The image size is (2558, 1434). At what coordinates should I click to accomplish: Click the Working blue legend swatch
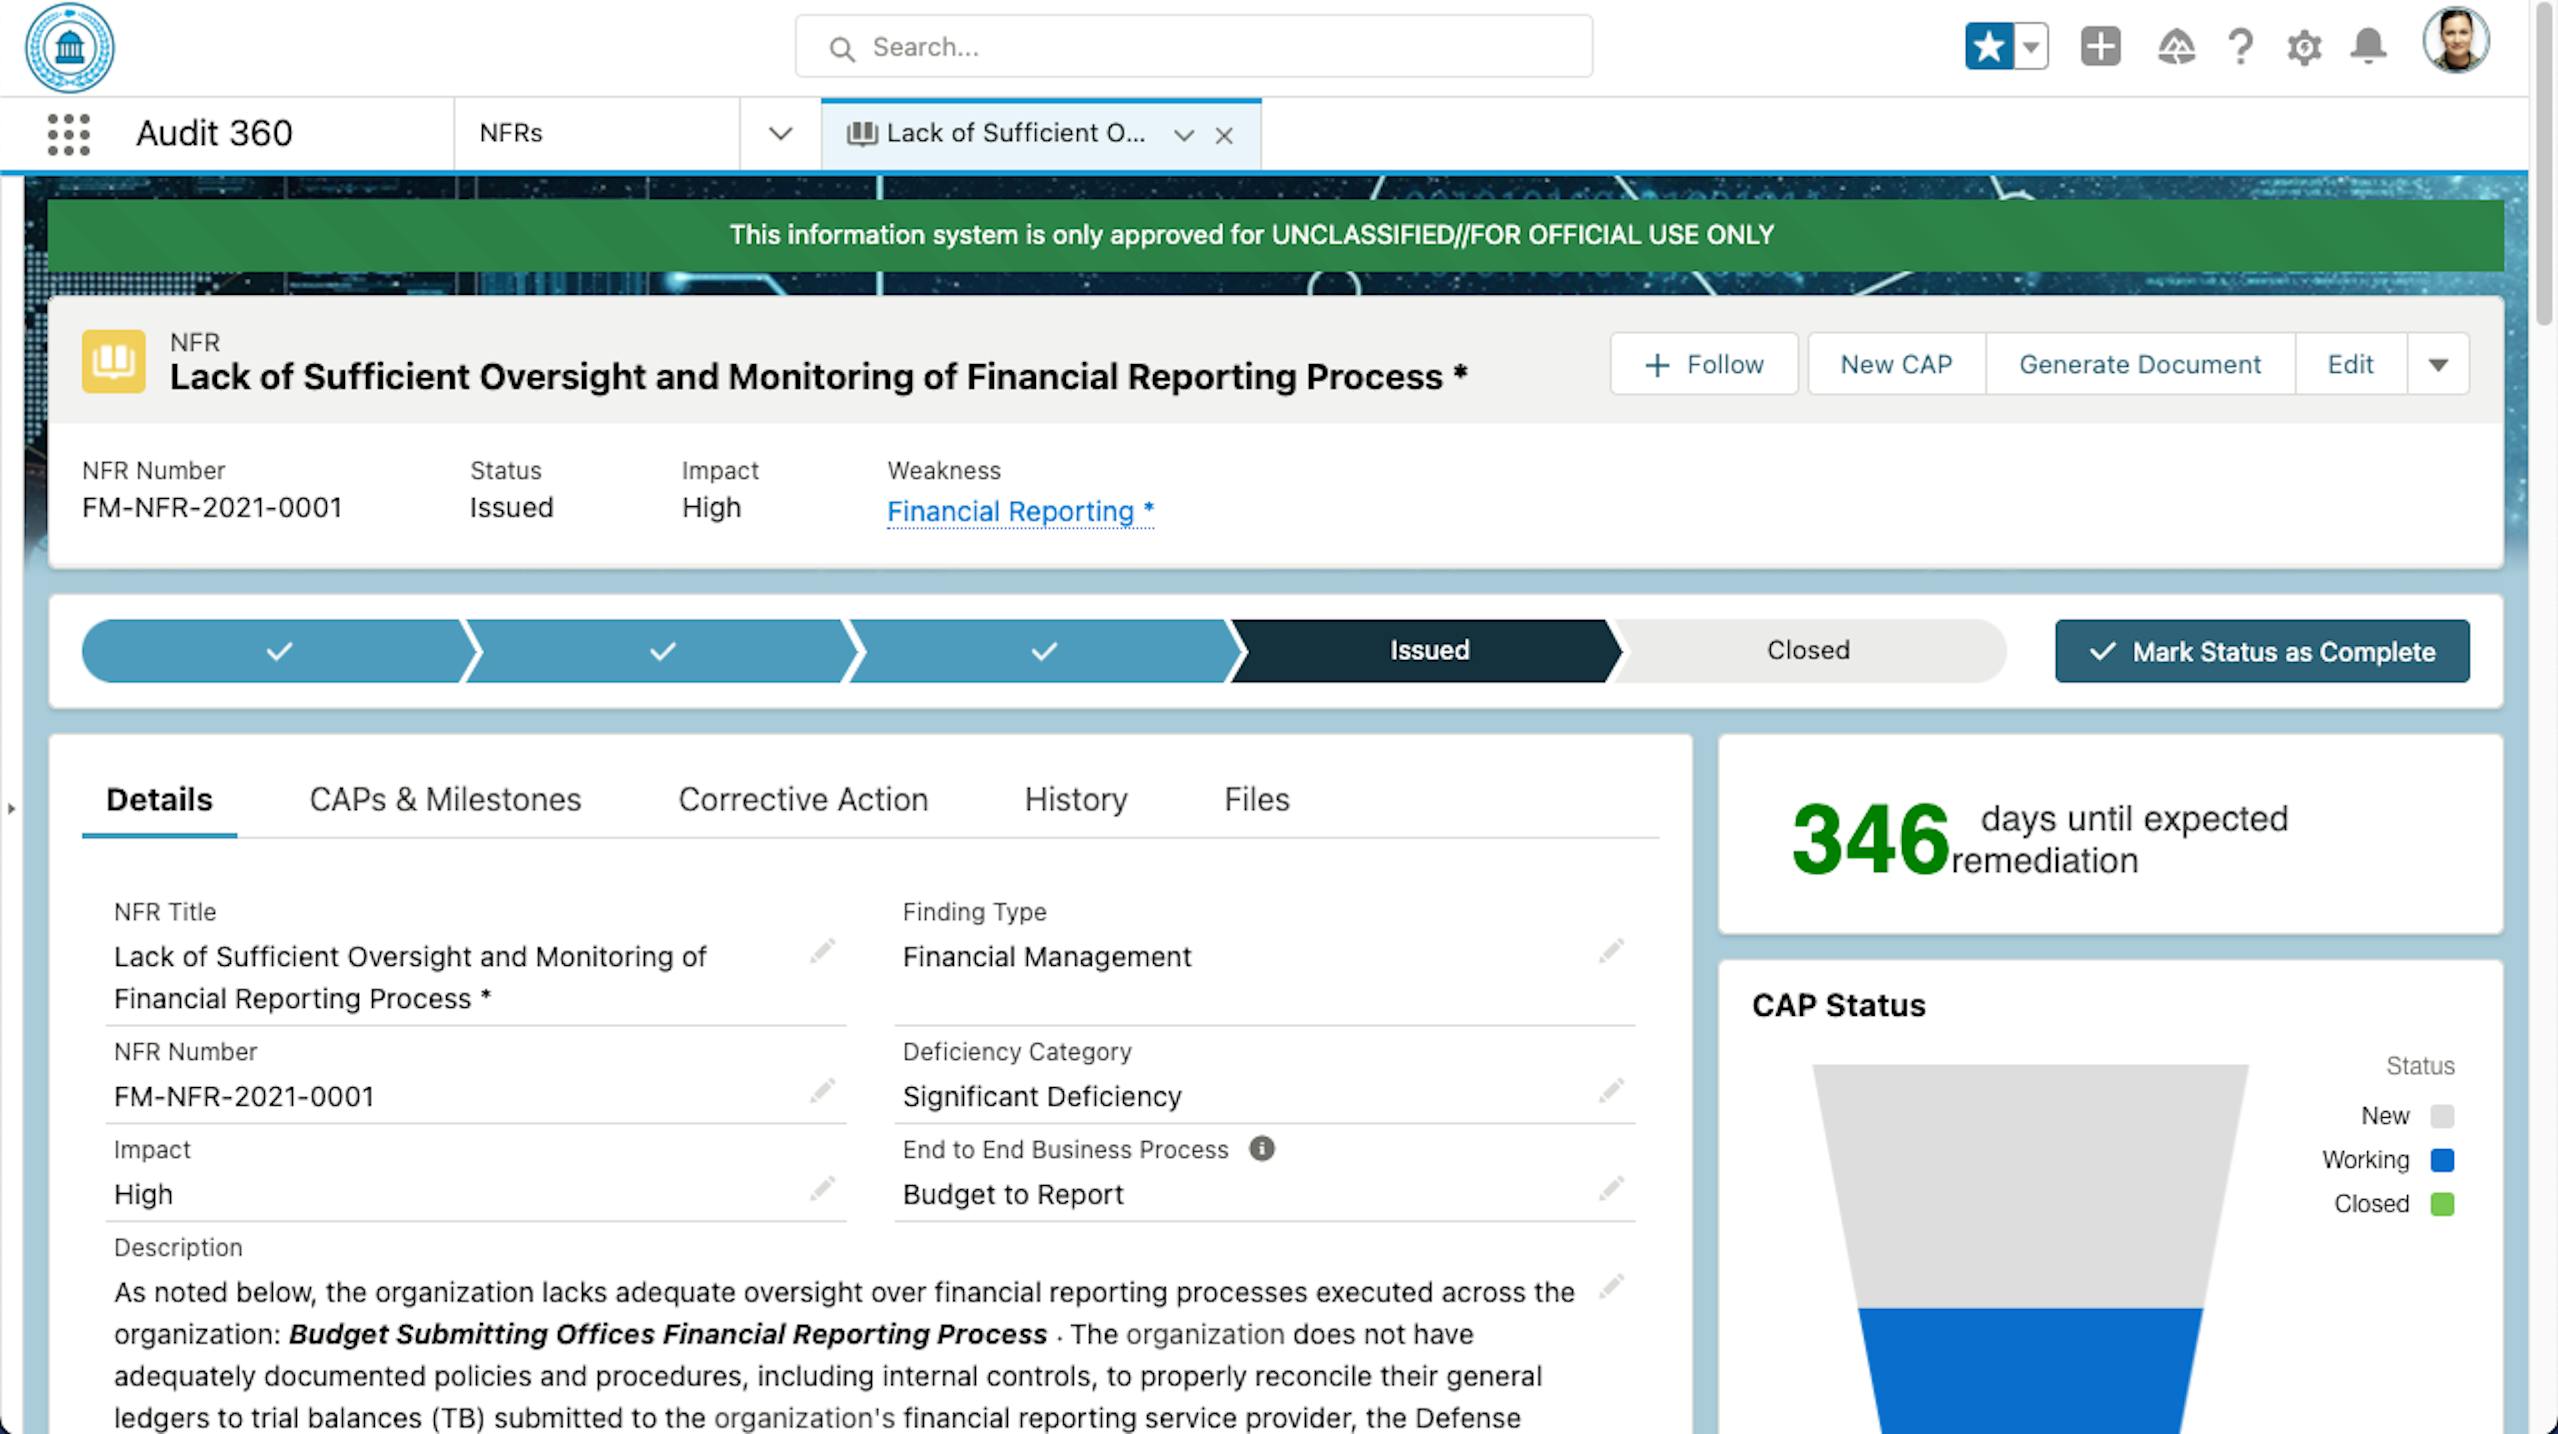click(2442, 1160)
